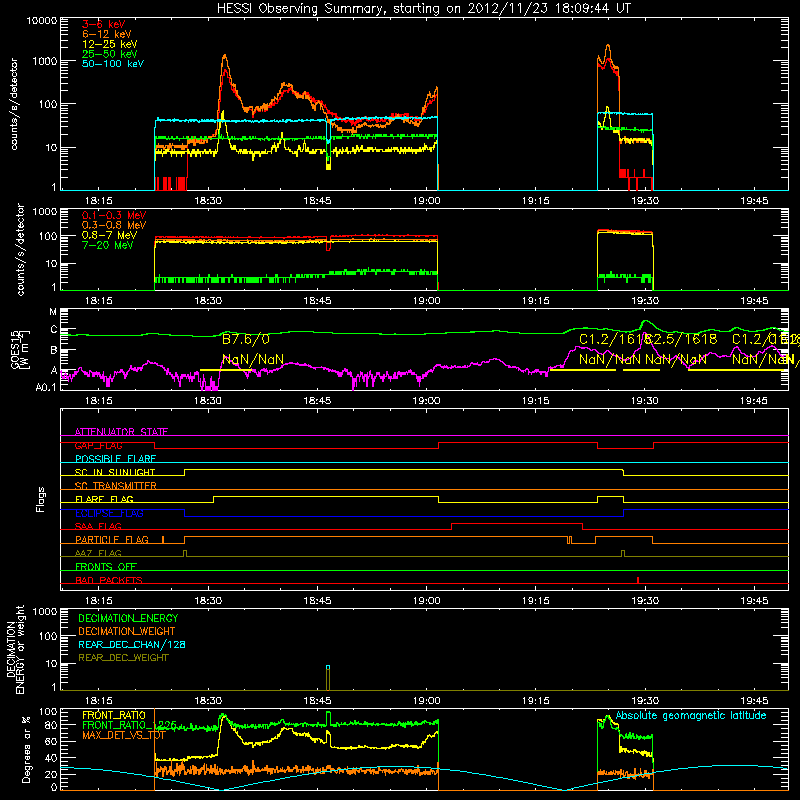Screen dimensions: 800x800
Task: Select the SC_TRANSMITTER flag label
Action: [116, 486]
